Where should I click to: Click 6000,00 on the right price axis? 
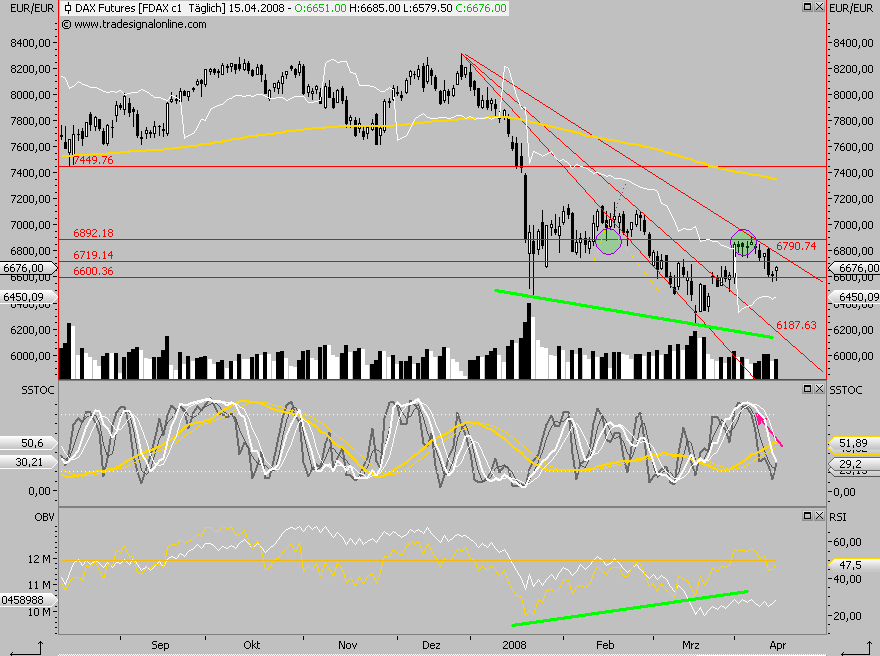click(x=854, y=356)
